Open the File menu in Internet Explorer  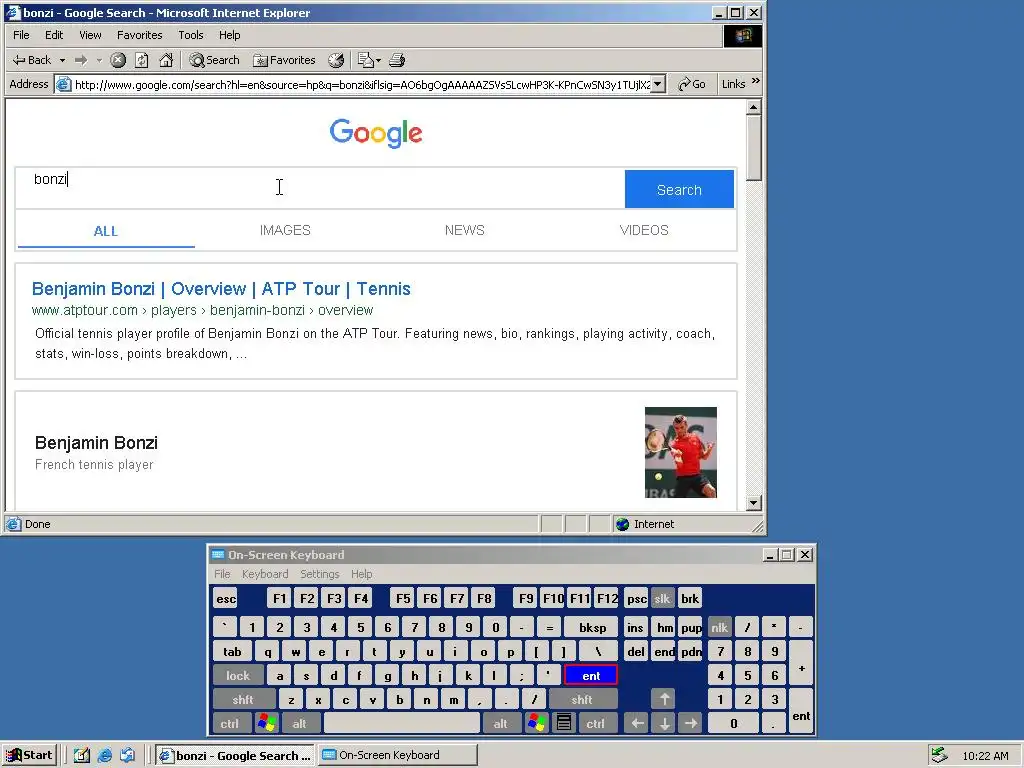[x=21, y=35]
